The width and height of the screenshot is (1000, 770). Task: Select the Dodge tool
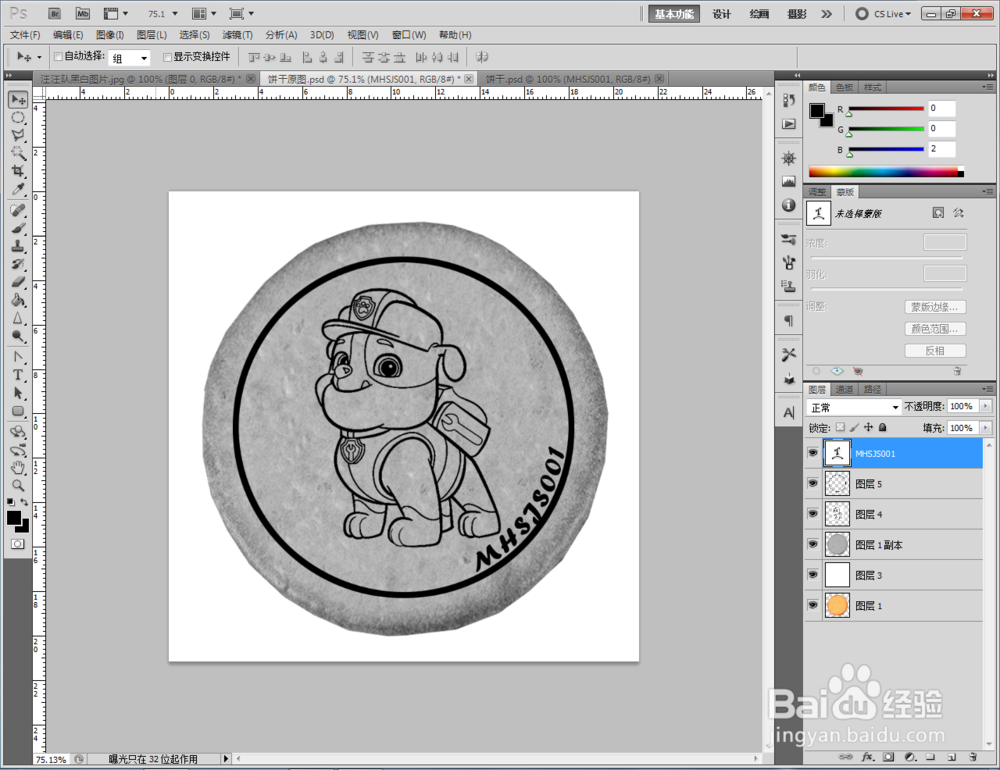click(x=18, y=336)
